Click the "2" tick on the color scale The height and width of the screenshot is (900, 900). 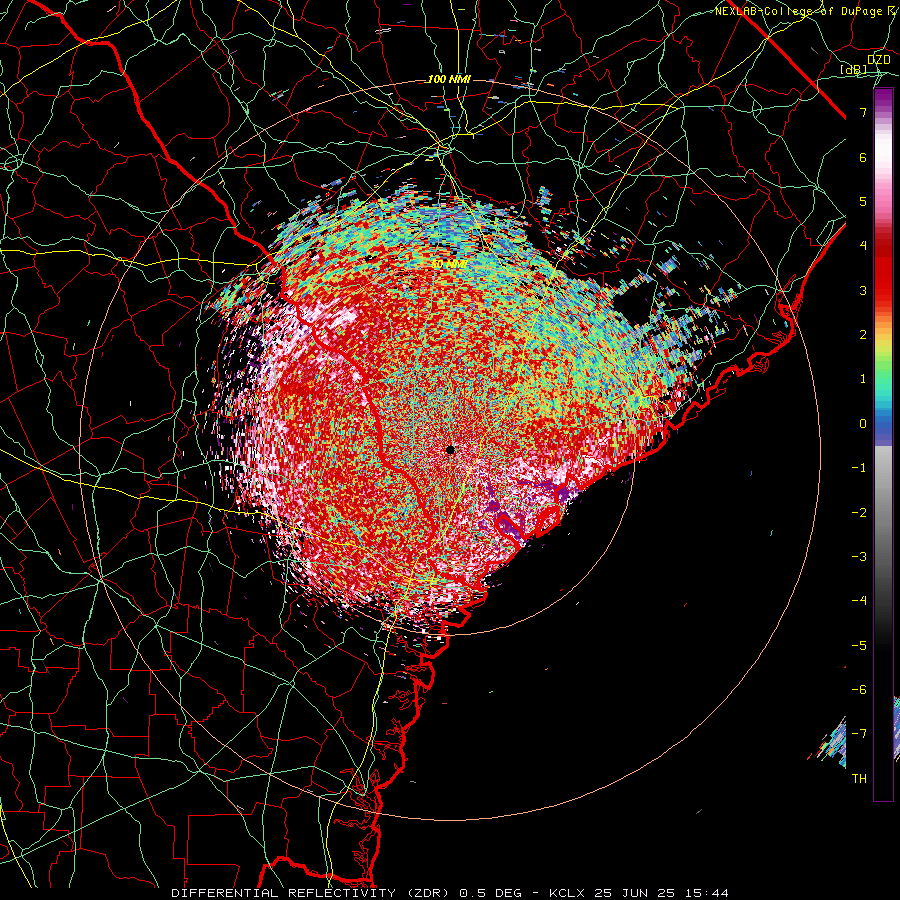point(863,335)
